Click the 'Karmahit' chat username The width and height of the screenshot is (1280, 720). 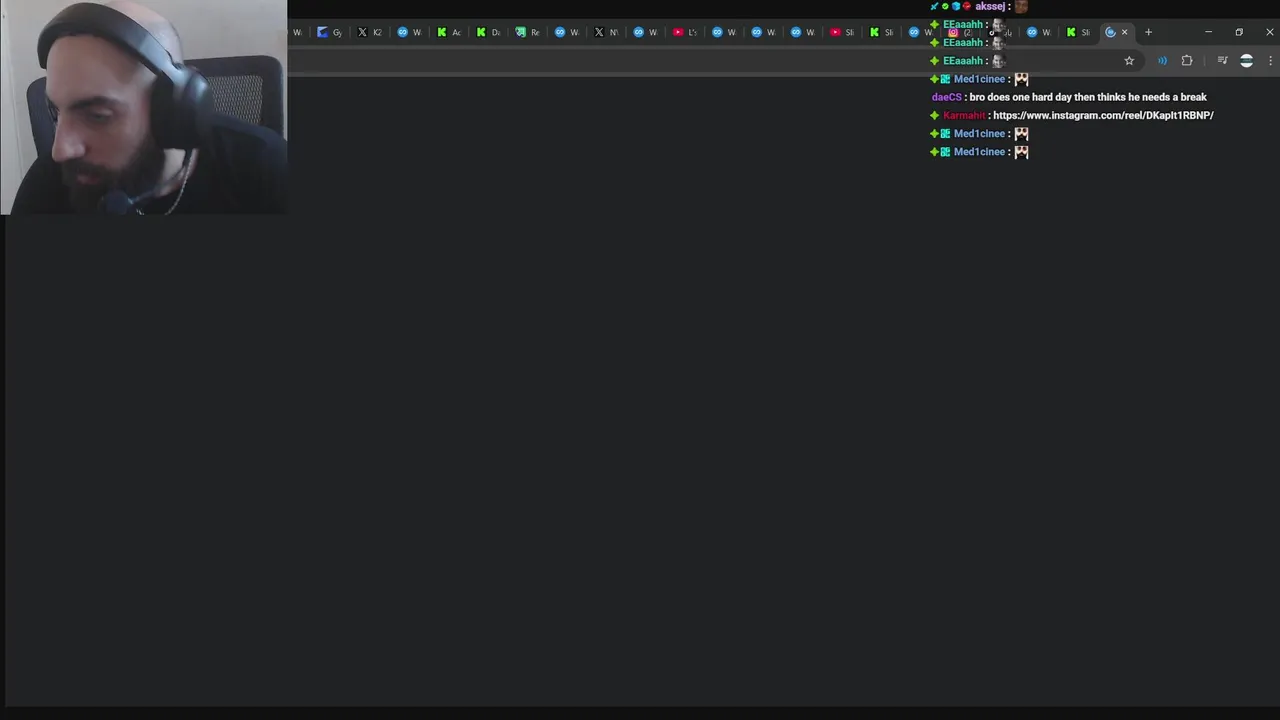pos(964,116)
